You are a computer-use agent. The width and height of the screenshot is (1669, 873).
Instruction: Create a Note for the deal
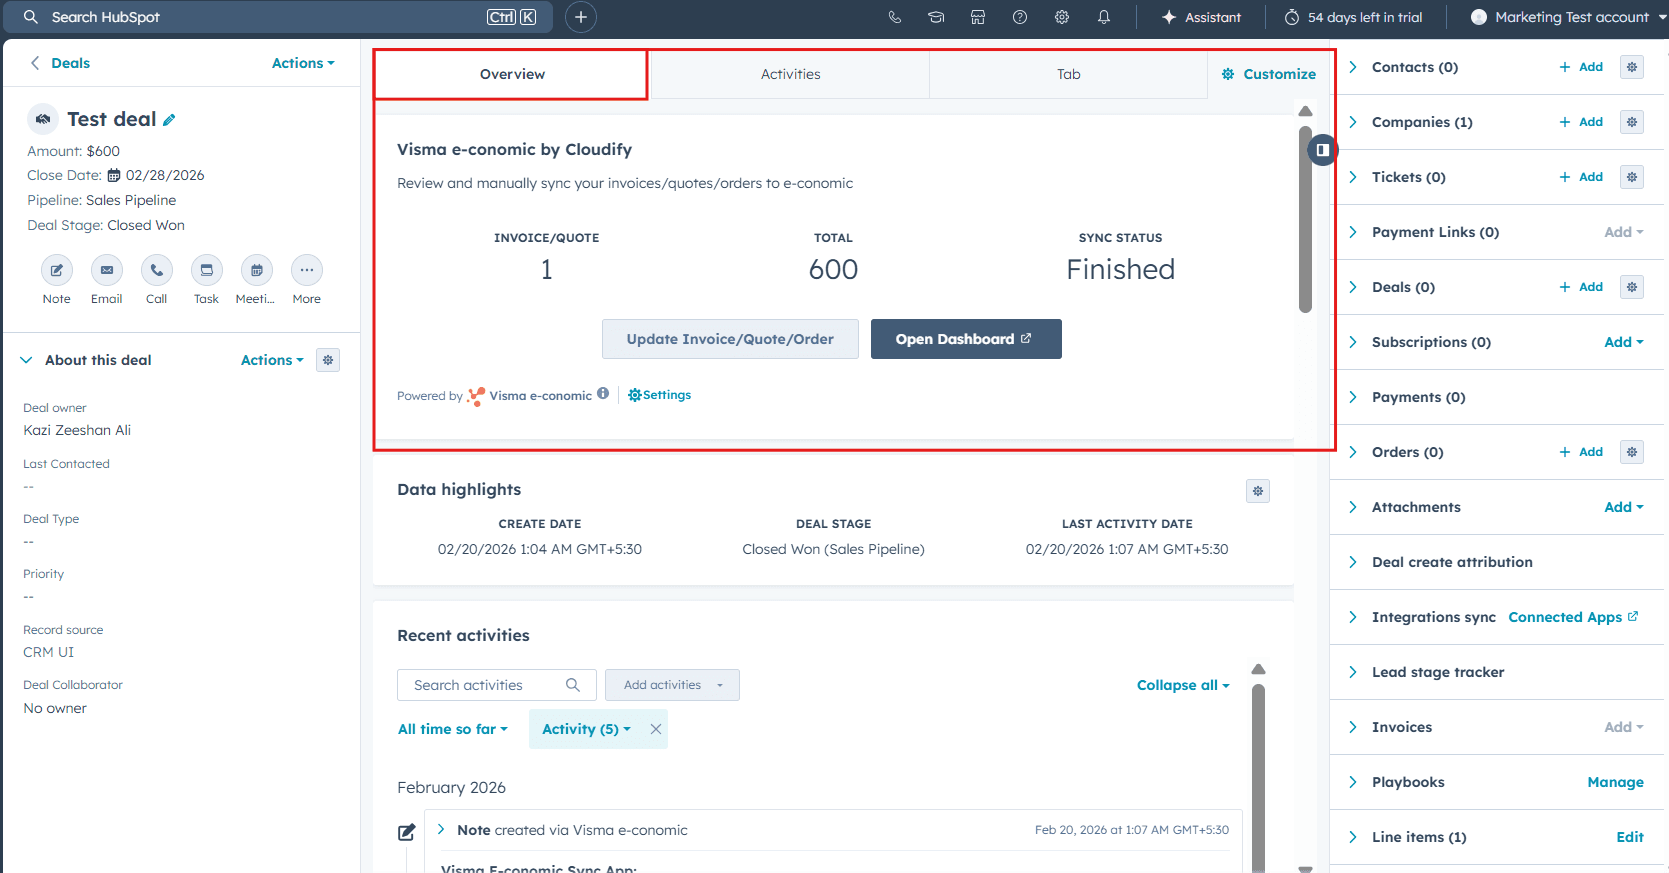(x=57, y=270)
